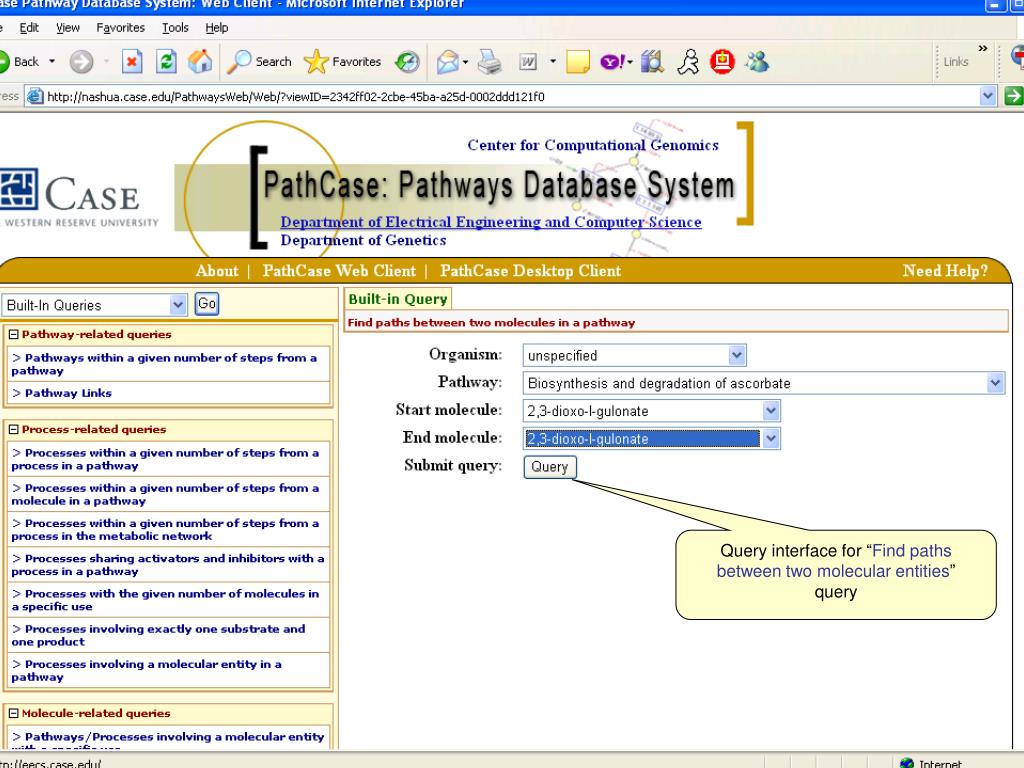Open the About link
This screenshot has width=1024, height=768.
coord(217,270)
